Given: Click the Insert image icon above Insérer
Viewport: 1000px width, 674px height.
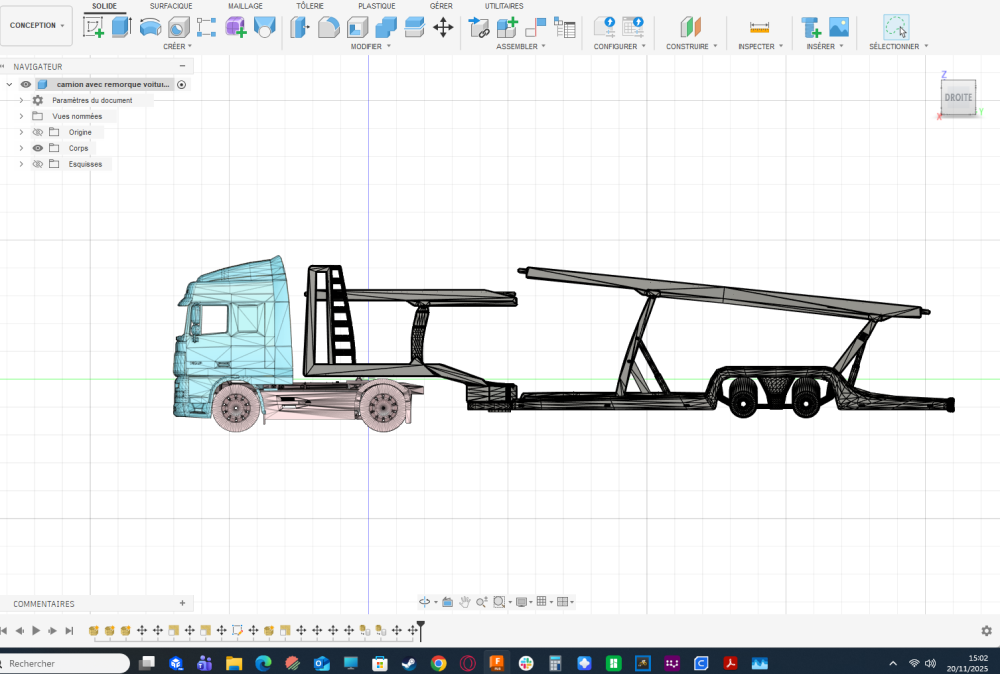Looking at the screenshot, I should [838, 27].
